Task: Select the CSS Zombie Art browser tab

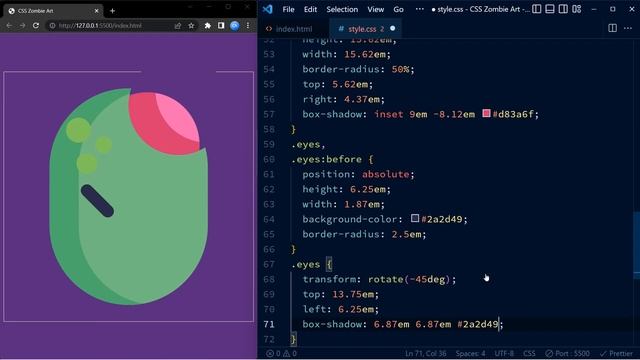Action: pyautogui.click(x=53, y=11)
